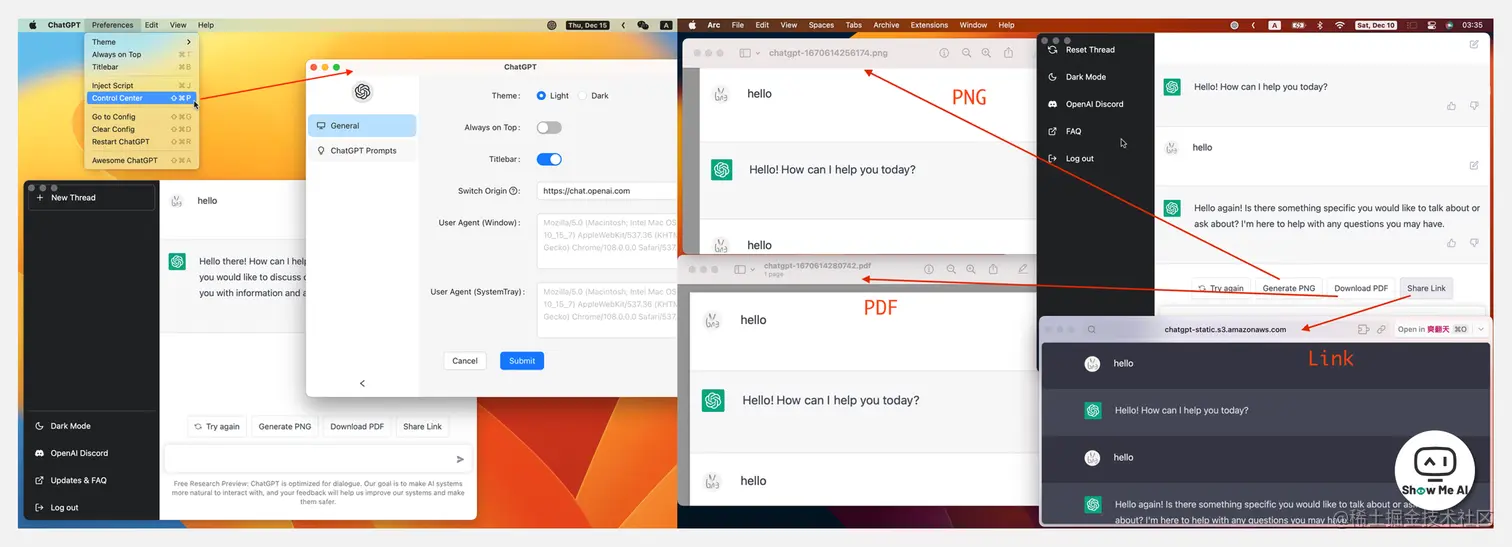Viewport: 1512px width, 547px height.
Task: Click Generate PNG in left ChatGPT window
Action: 285,427
